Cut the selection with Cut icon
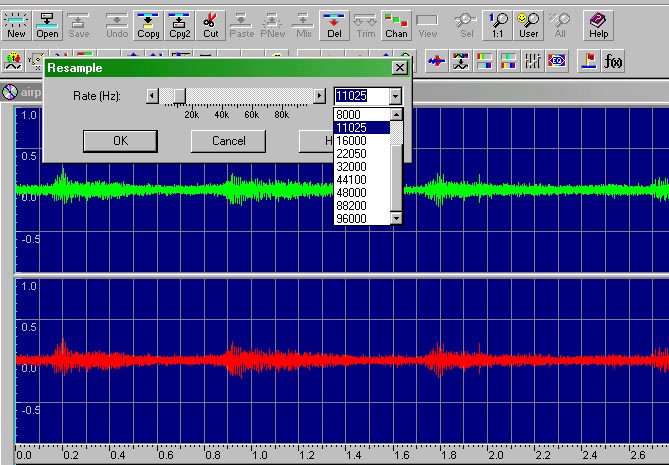The height and width of the screenshot is (465, 669). [211, 26]
